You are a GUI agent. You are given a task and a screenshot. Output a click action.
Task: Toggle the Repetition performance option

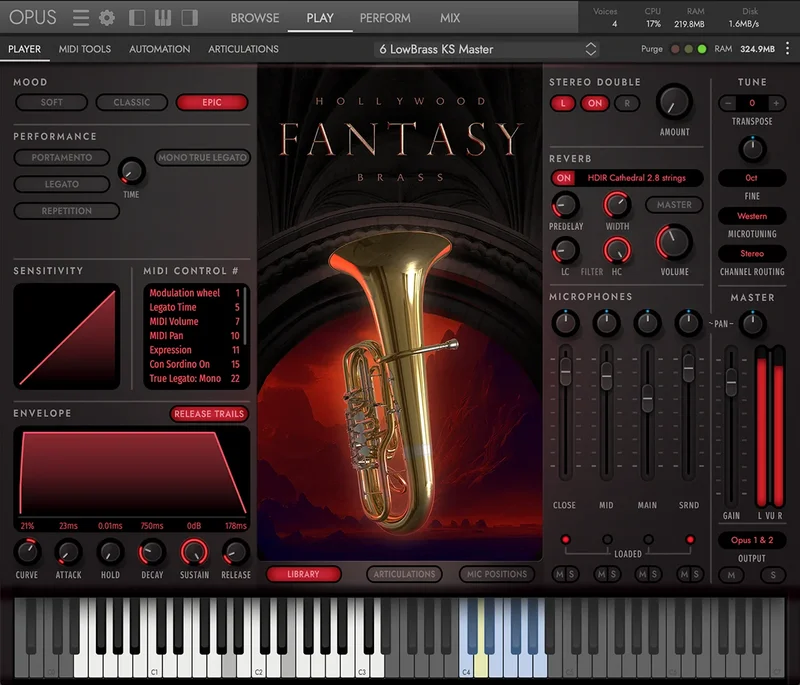[x=67, y=211]
